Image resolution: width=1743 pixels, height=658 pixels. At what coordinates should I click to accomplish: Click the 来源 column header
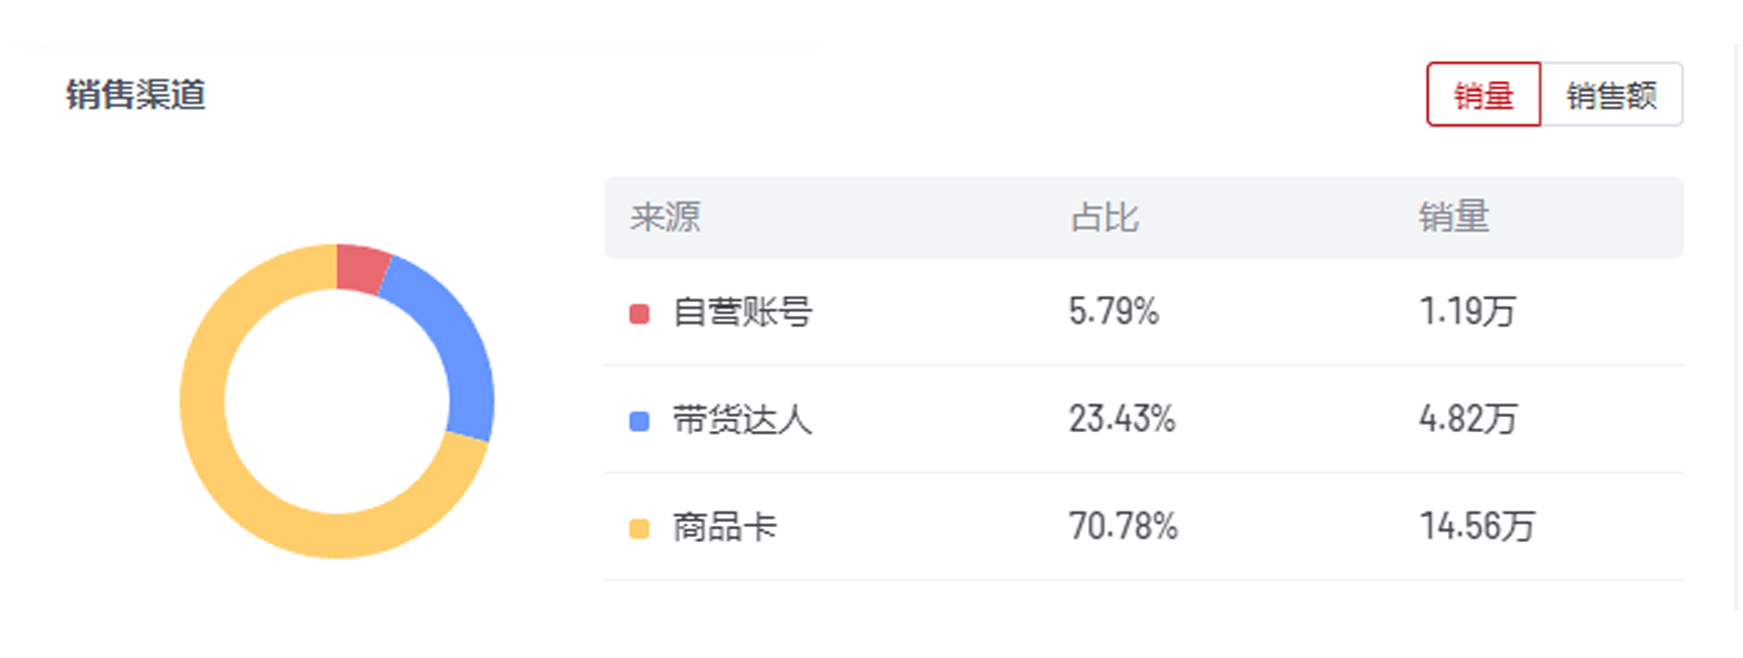tap(667, 219)
